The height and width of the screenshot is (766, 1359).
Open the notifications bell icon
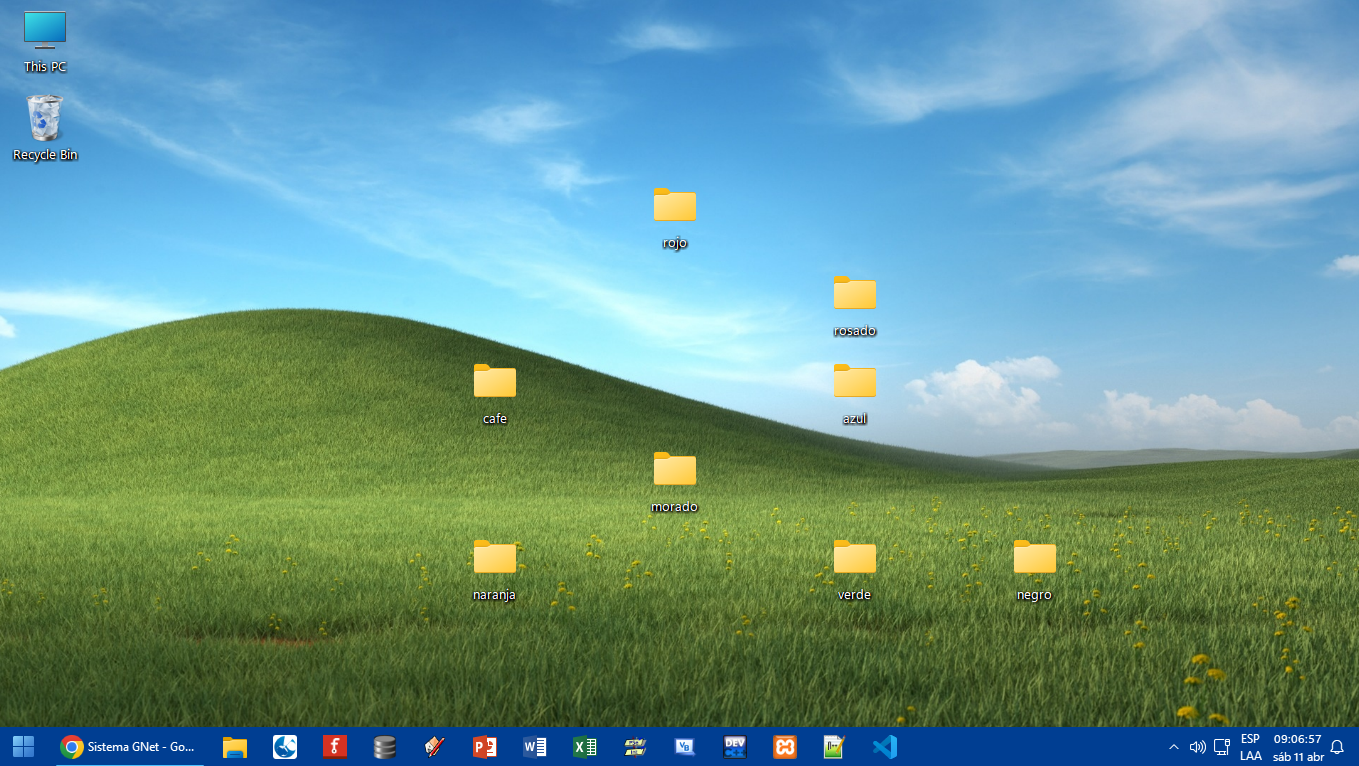click(1337, 747)
